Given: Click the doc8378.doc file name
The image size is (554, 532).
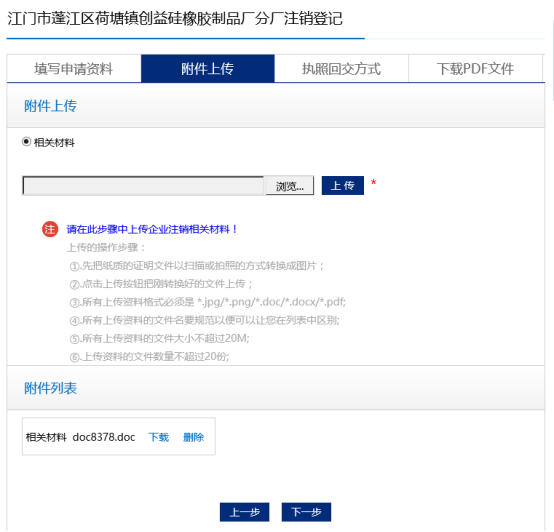Looking at the screenshot, I should (x=104, y=437).
